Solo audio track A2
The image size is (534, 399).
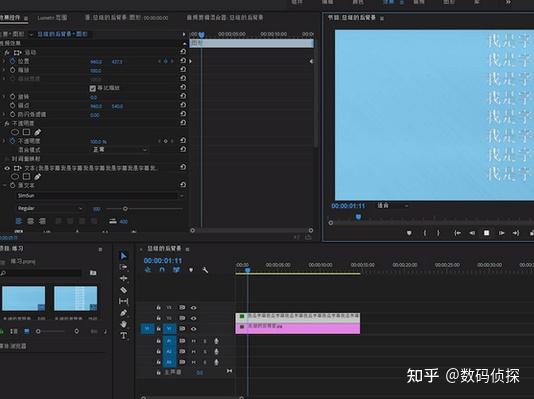(205, 351)
